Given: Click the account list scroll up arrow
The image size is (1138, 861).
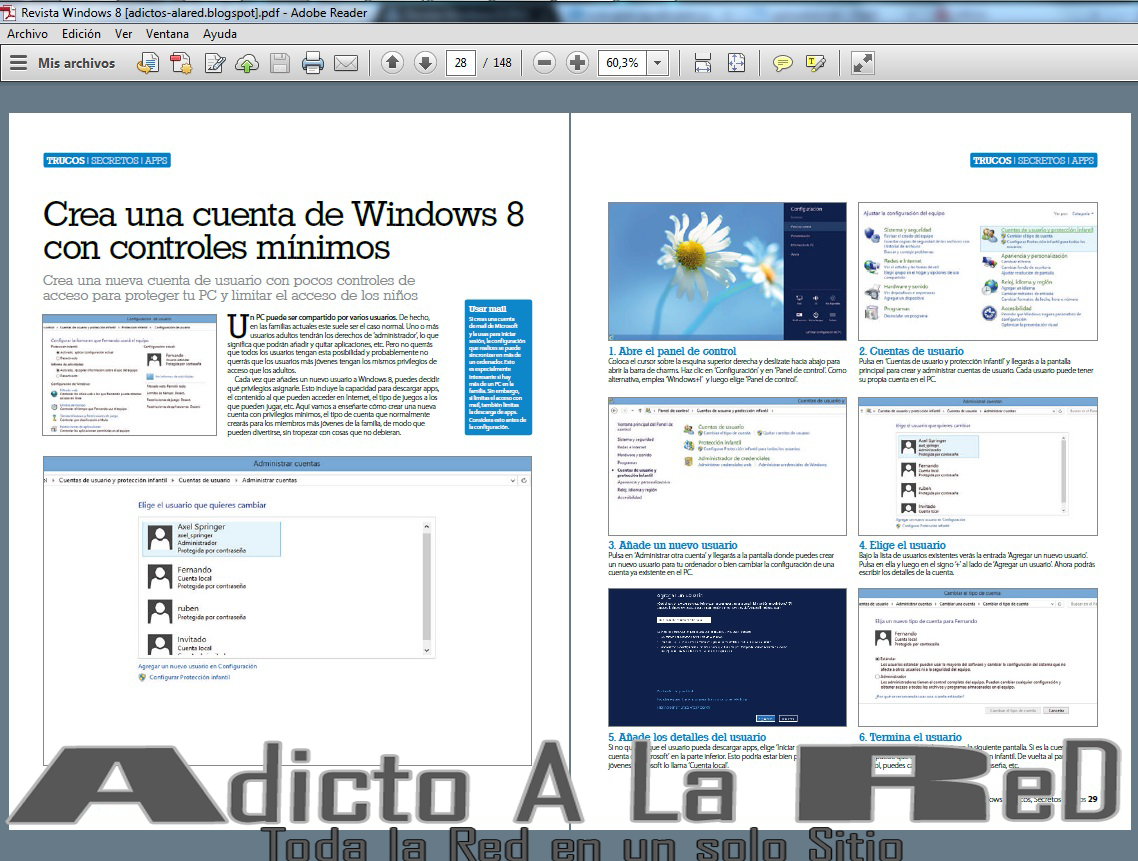Looking at the screenshot, I should pos(427,526).
